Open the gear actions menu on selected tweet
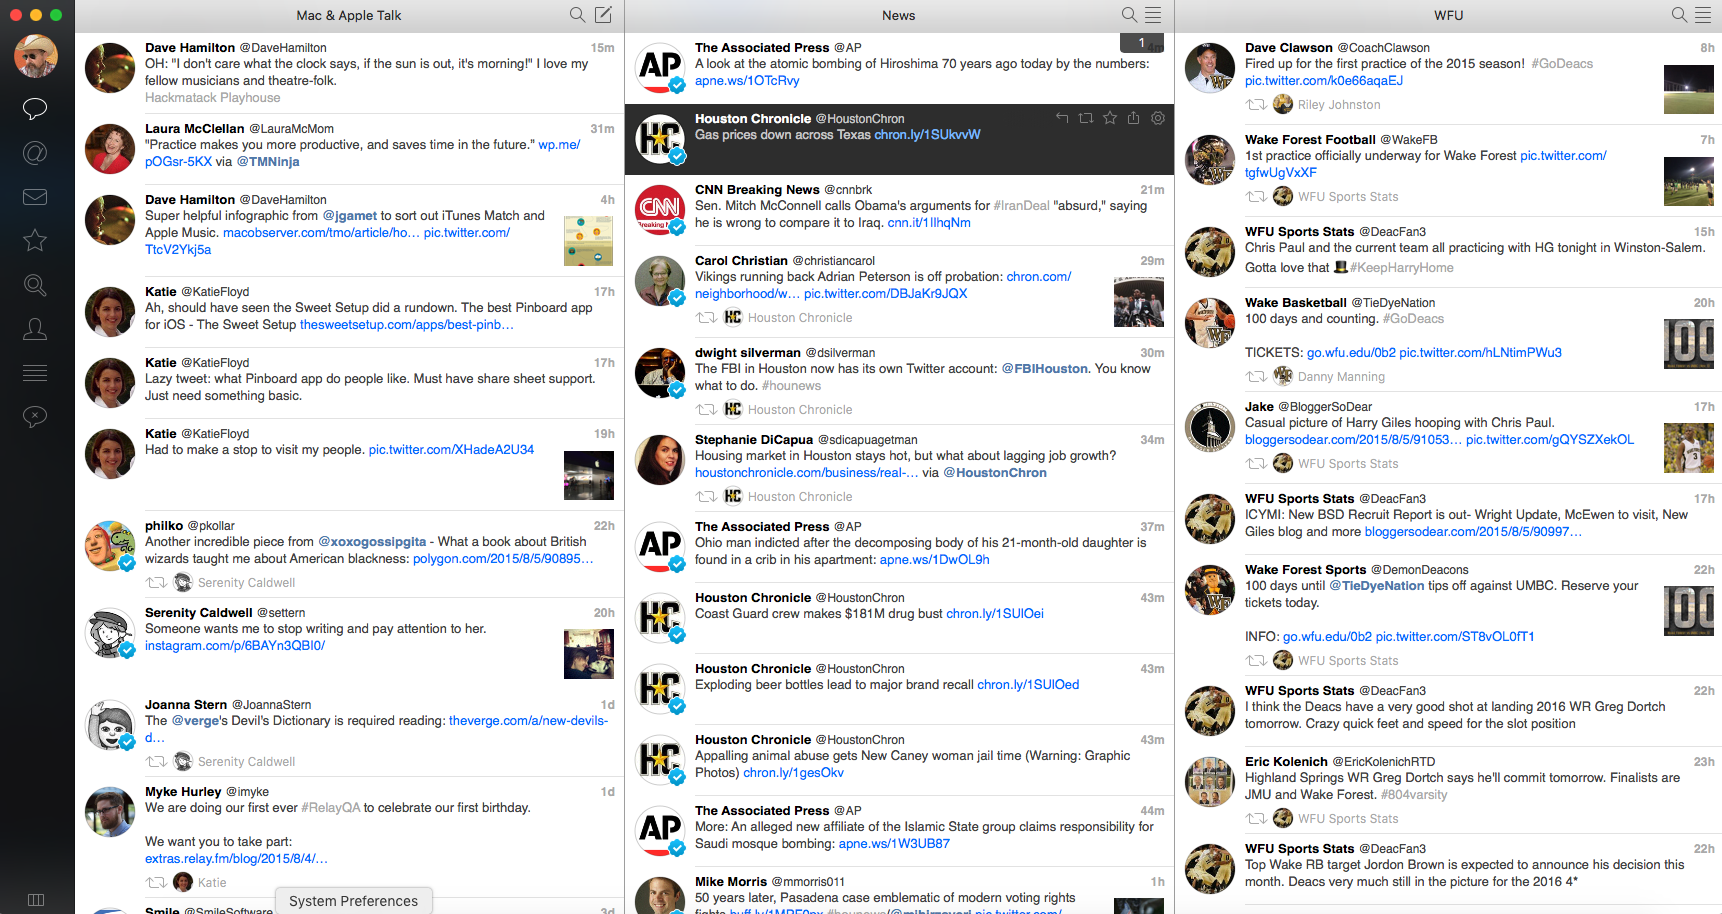1722x914 pixels. [1158, 118]
